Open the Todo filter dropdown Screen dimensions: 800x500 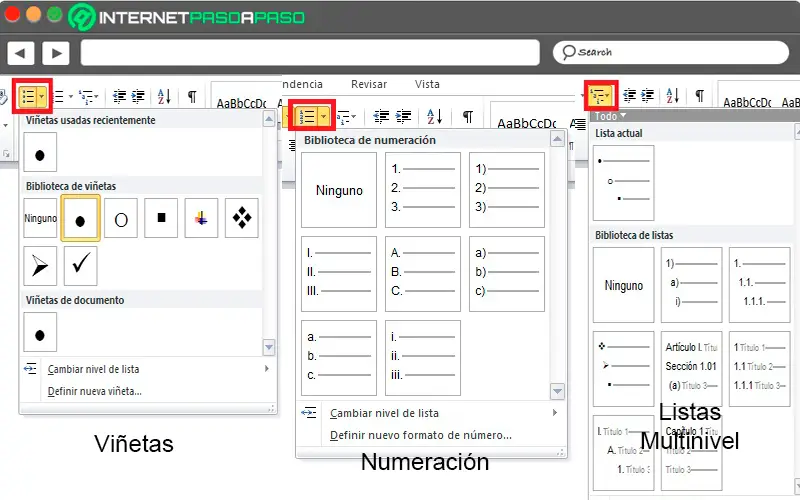pos(610,116)
